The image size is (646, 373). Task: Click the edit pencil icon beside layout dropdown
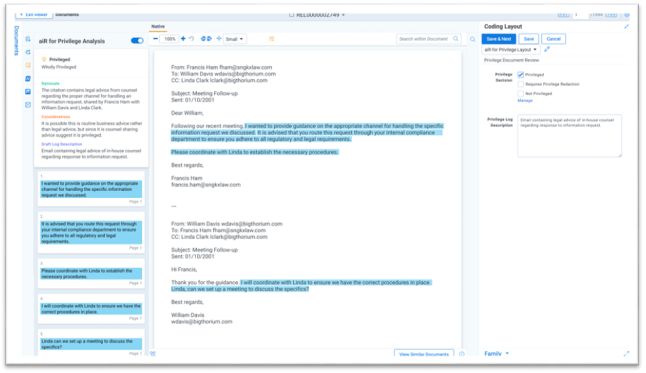pyautogui.click(x=547, y=49)
